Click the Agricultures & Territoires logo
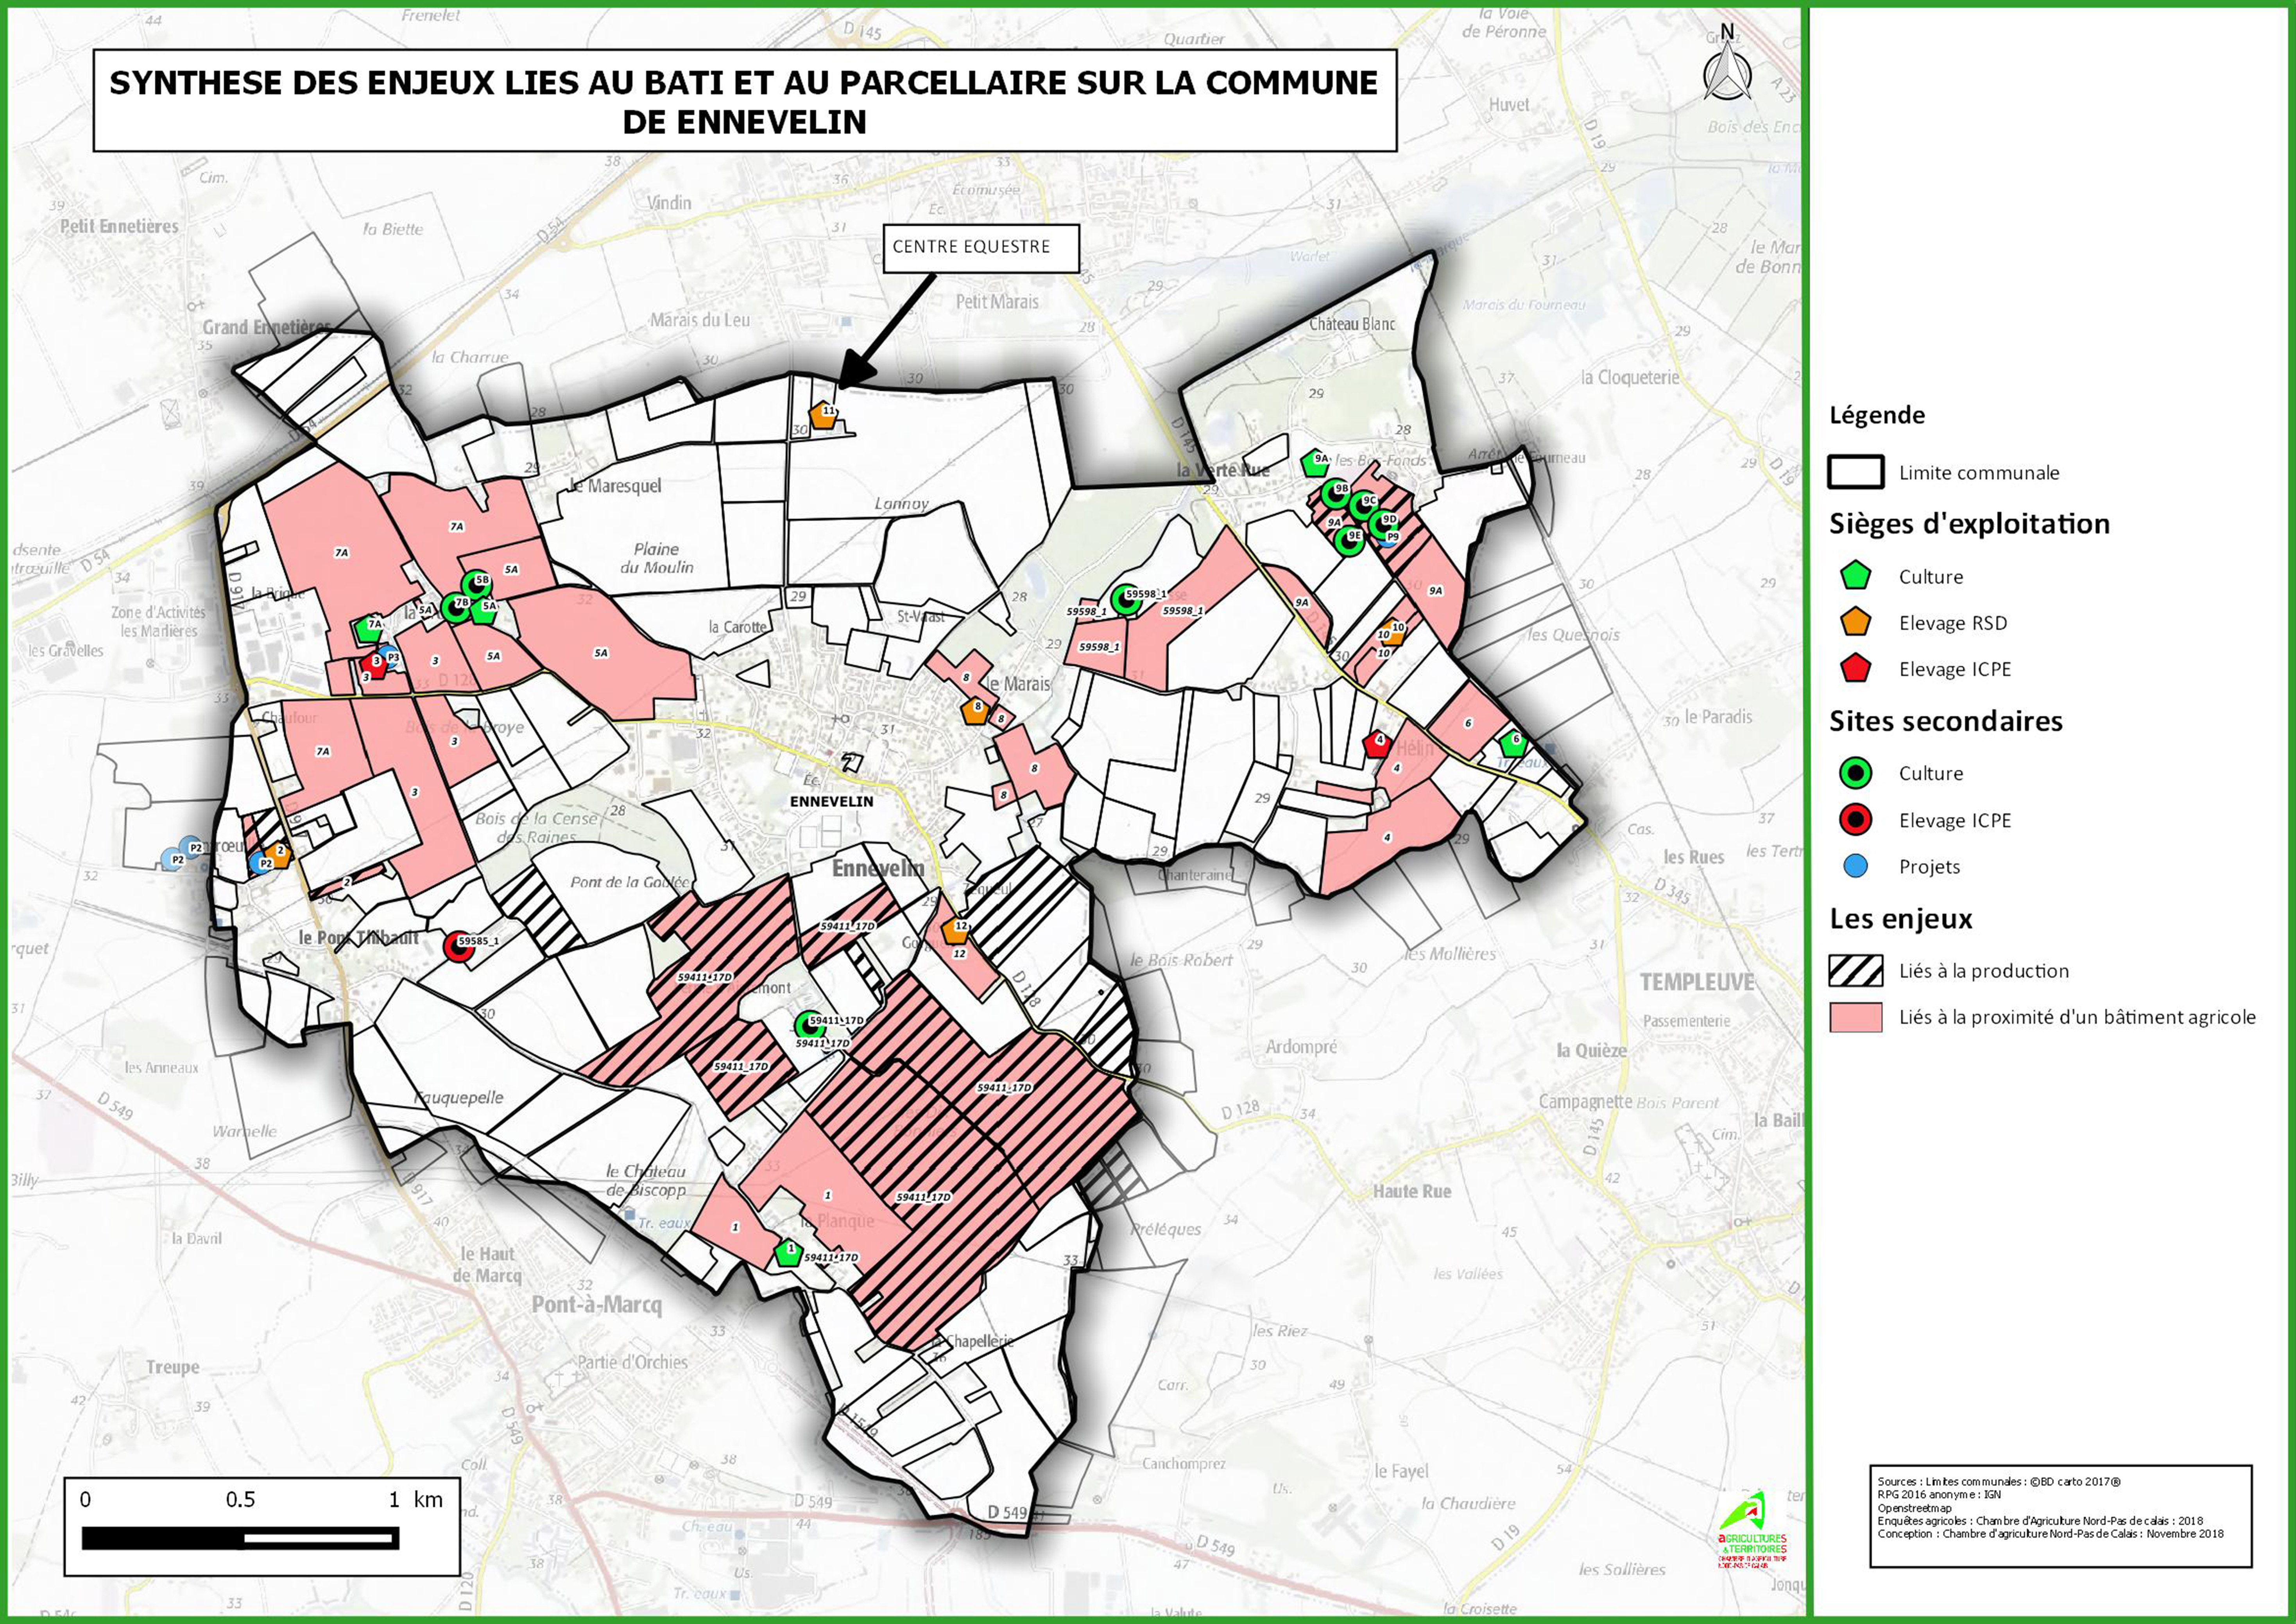The width and height of the screenshot is (2296, 1624). click(1752, 1530)
